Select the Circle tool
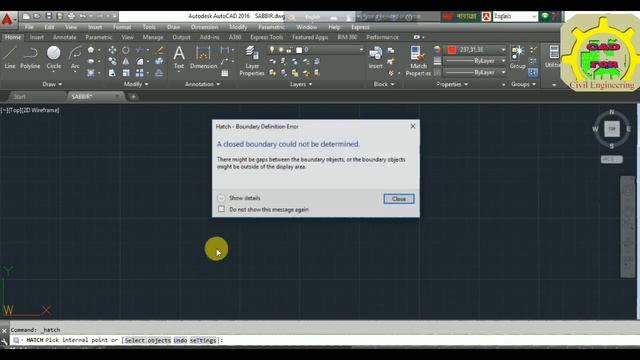This screenshot has width=640, height=360. 53,57
